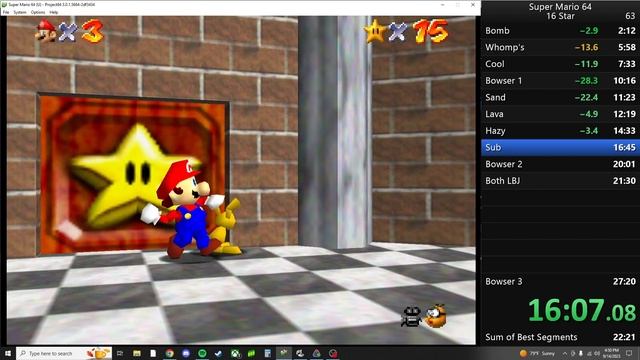Screen dimensions: 640x360
Task: Expand the hidden system tray icons
Action: (x=565, y=353)
